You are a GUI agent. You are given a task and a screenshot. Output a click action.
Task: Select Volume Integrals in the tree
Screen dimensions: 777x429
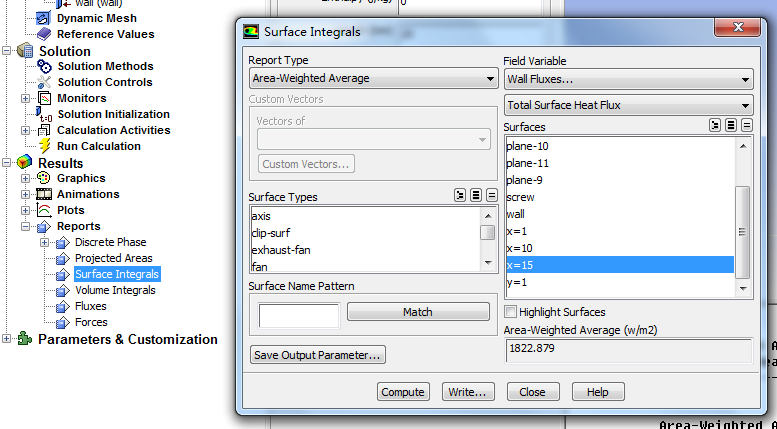[115, 290]
